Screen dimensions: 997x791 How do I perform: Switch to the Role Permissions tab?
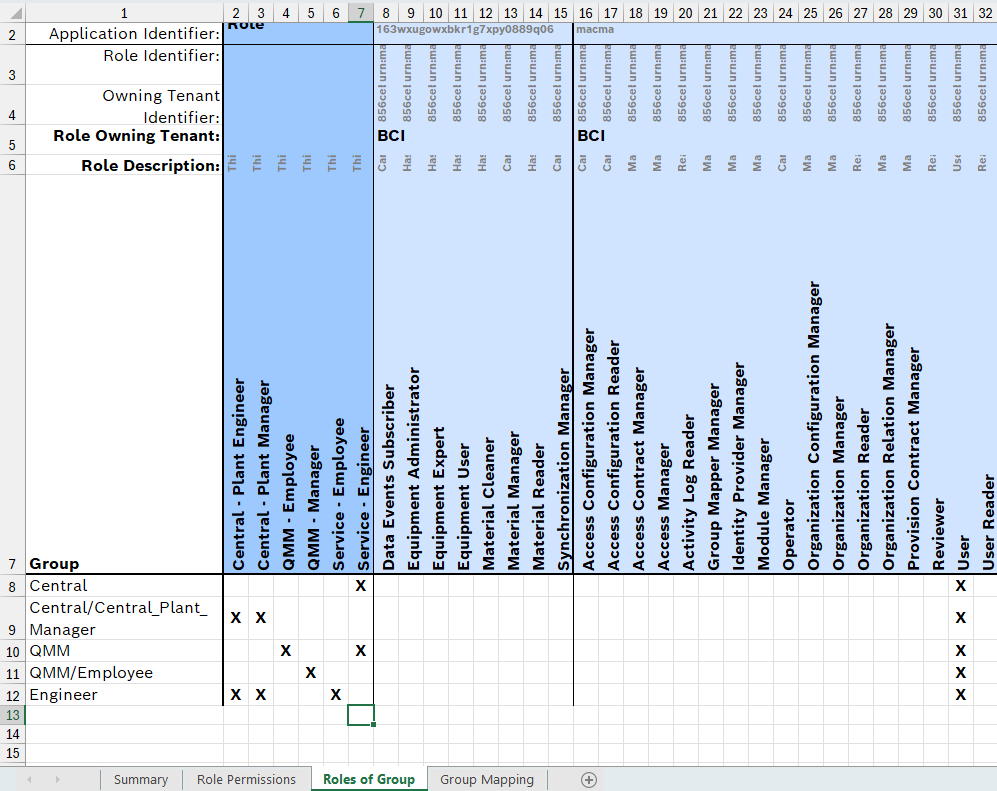click(246, 780)
